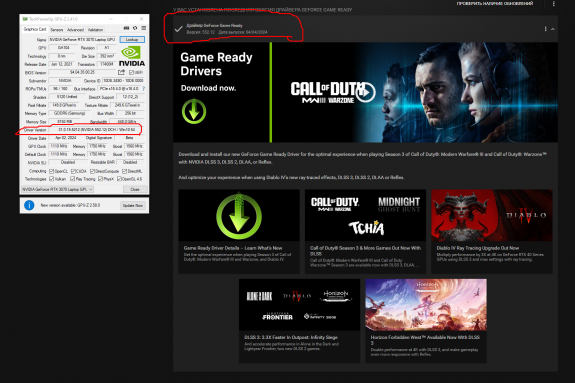The height and width of the screenshot is (383, 575).
Task: Click the Lookup button in GPU-Z
Action: pos(132,39)
